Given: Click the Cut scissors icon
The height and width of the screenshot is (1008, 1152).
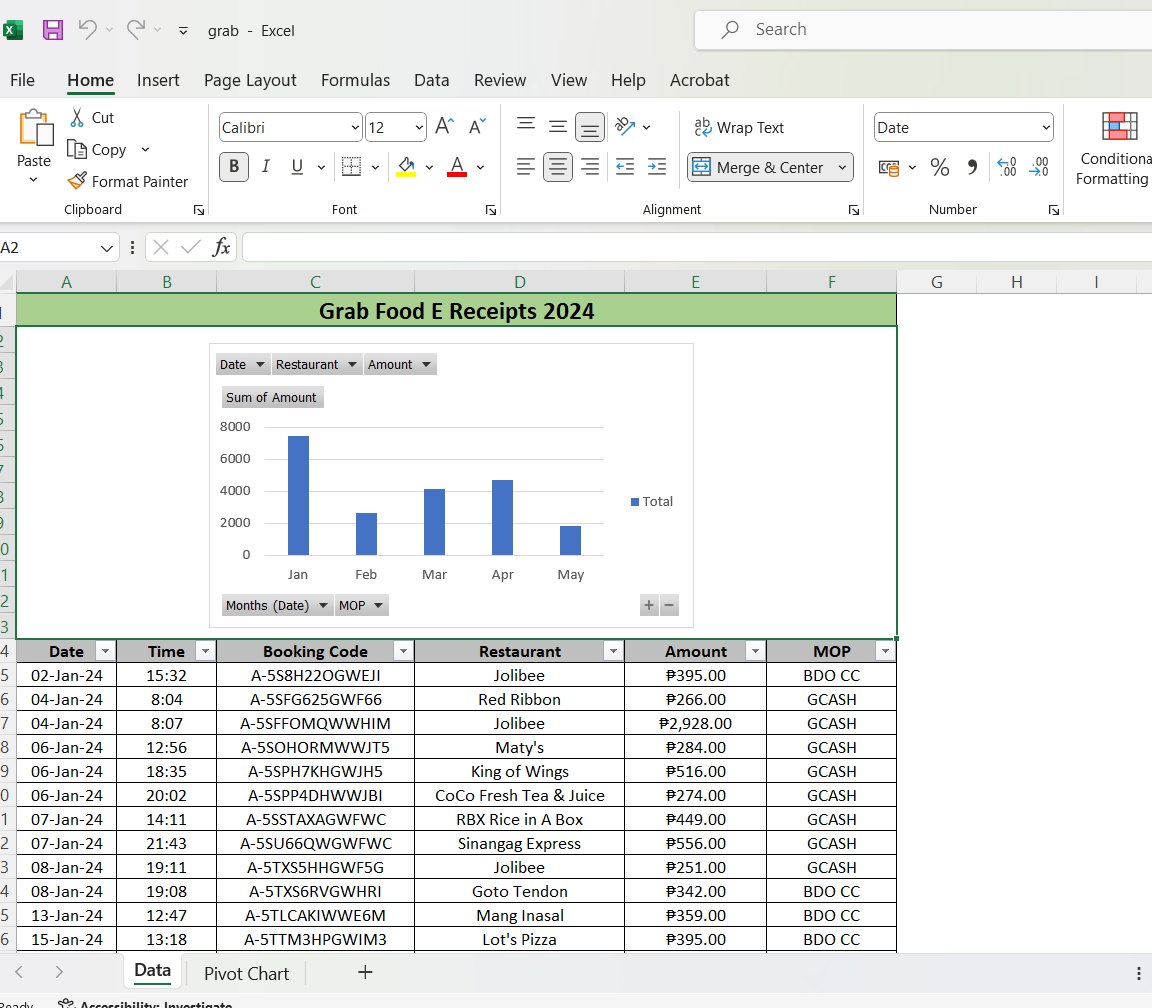Looking at the screenshot, I should click(x=77, y=117).
